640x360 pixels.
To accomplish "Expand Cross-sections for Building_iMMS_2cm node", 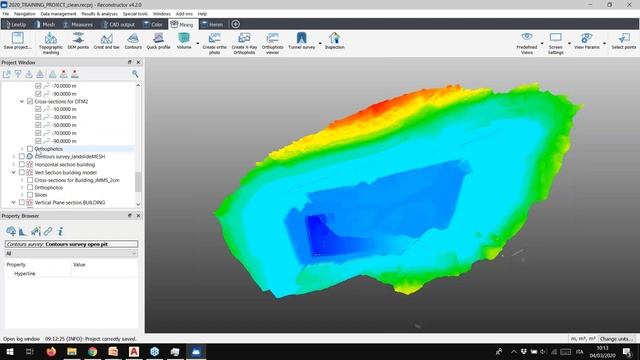I will [x=22, y=180].
